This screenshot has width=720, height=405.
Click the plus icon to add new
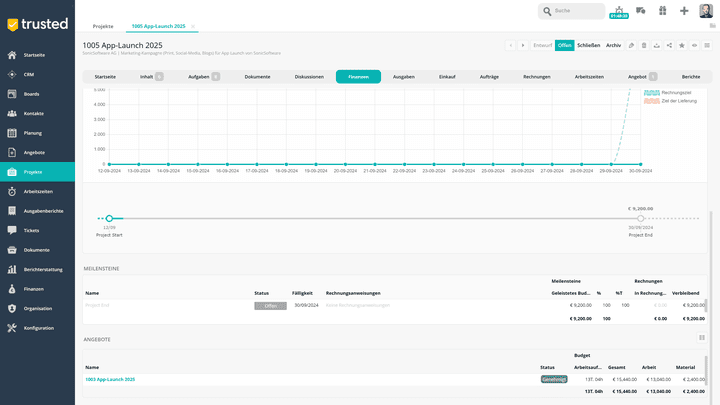(x=684, y=11)
